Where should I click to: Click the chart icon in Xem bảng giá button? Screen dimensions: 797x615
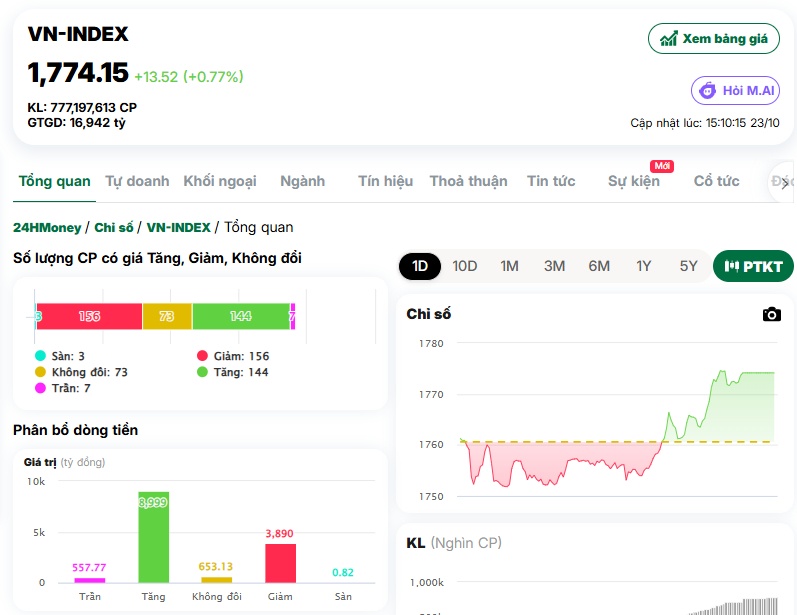tap(668, 39)
